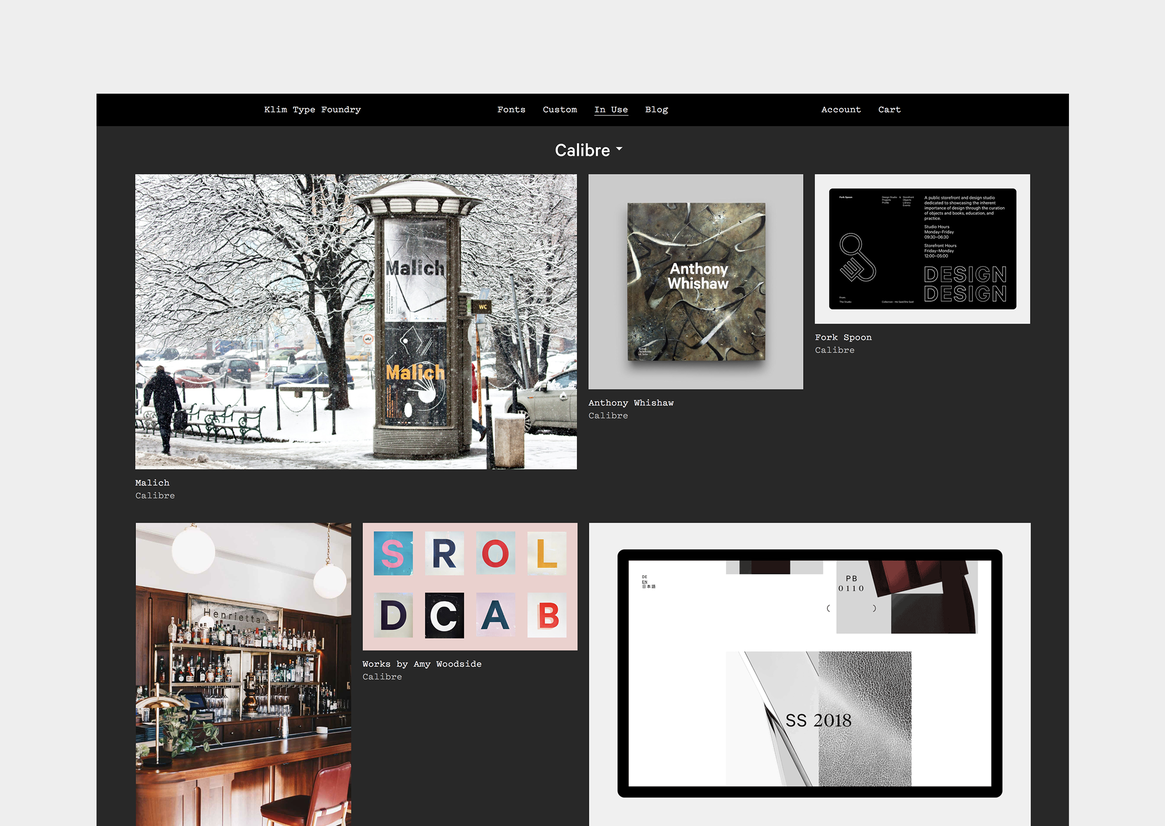Screen dimensions: 1165x826
Task: Click the Malich project title
Action: pyautogui.click(x=152, y=483)
